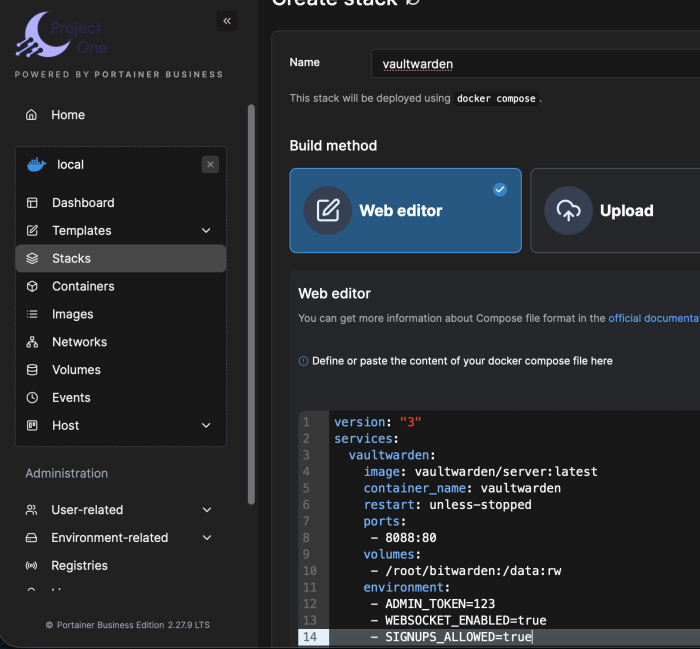Image resolution: width=700 pixels, height=649 pixels.
Task: Click line 14 SIGNUPS_ALLOWED=true in the editor
Action: click(458, 637)
